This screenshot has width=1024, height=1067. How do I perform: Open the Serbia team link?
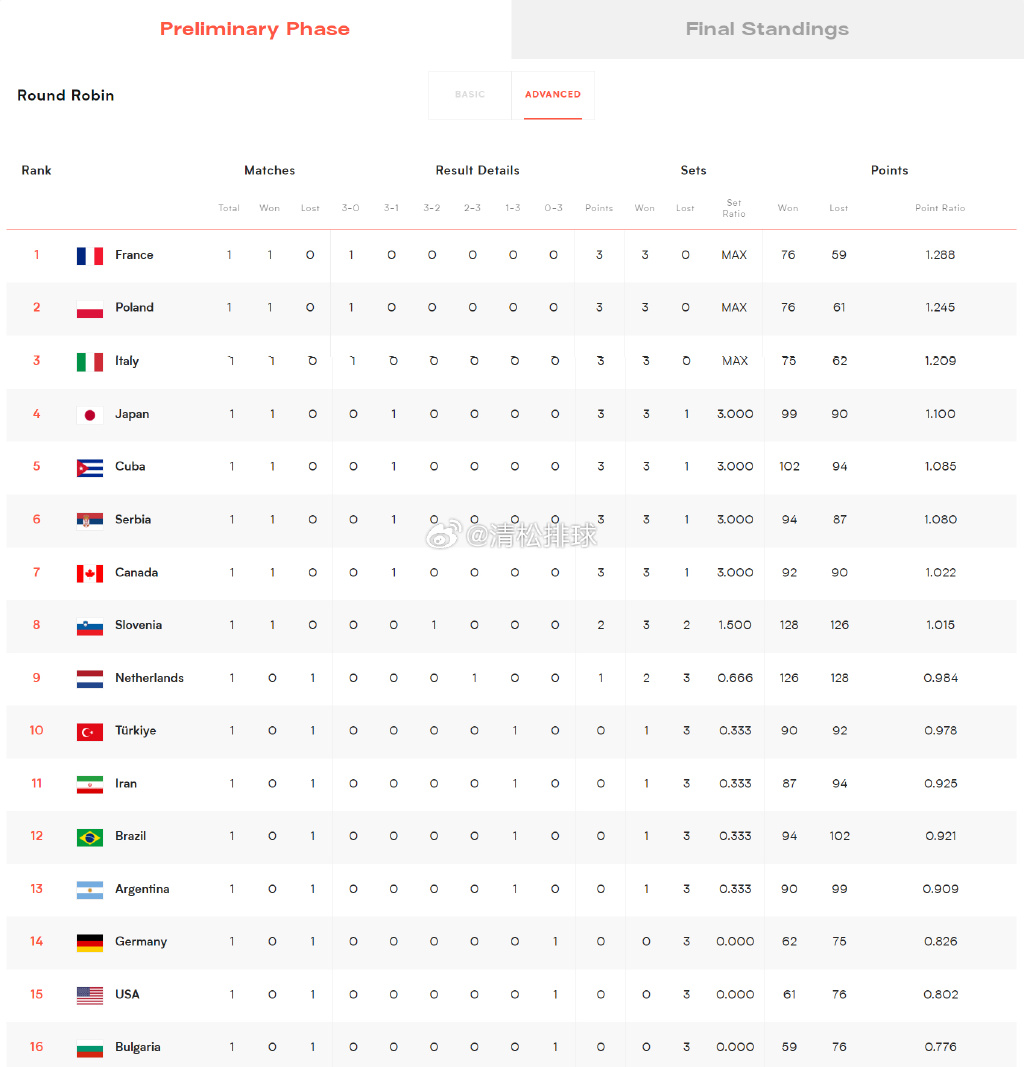pos(133,519)
